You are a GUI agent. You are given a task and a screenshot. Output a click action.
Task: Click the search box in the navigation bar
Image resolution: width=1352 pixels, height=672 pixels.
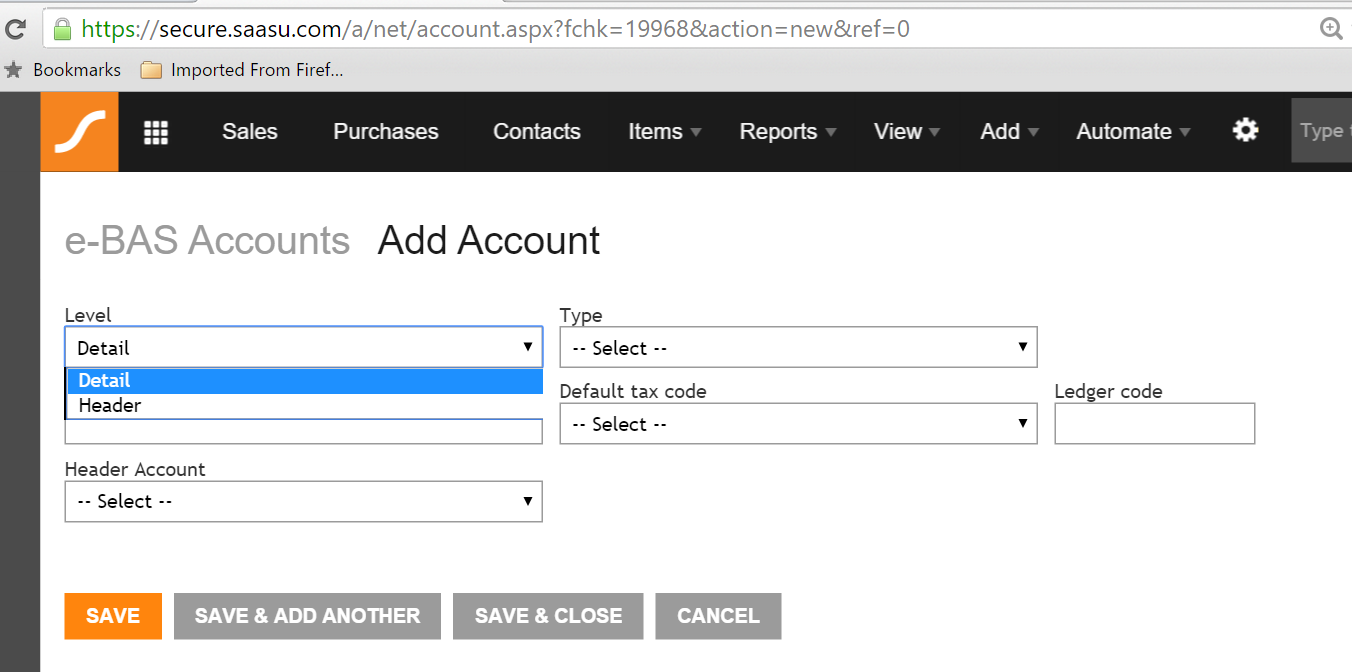[1322, 131]
